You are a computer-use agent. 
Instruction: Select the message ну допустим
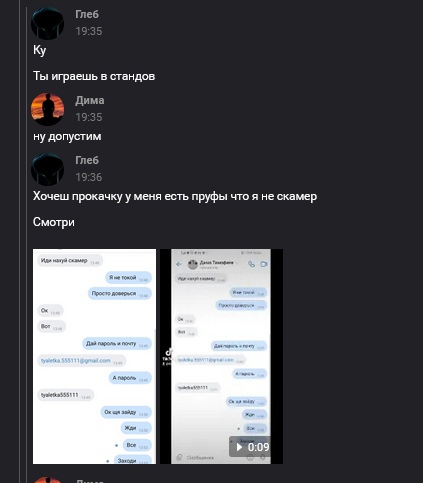tap(67, 137)
